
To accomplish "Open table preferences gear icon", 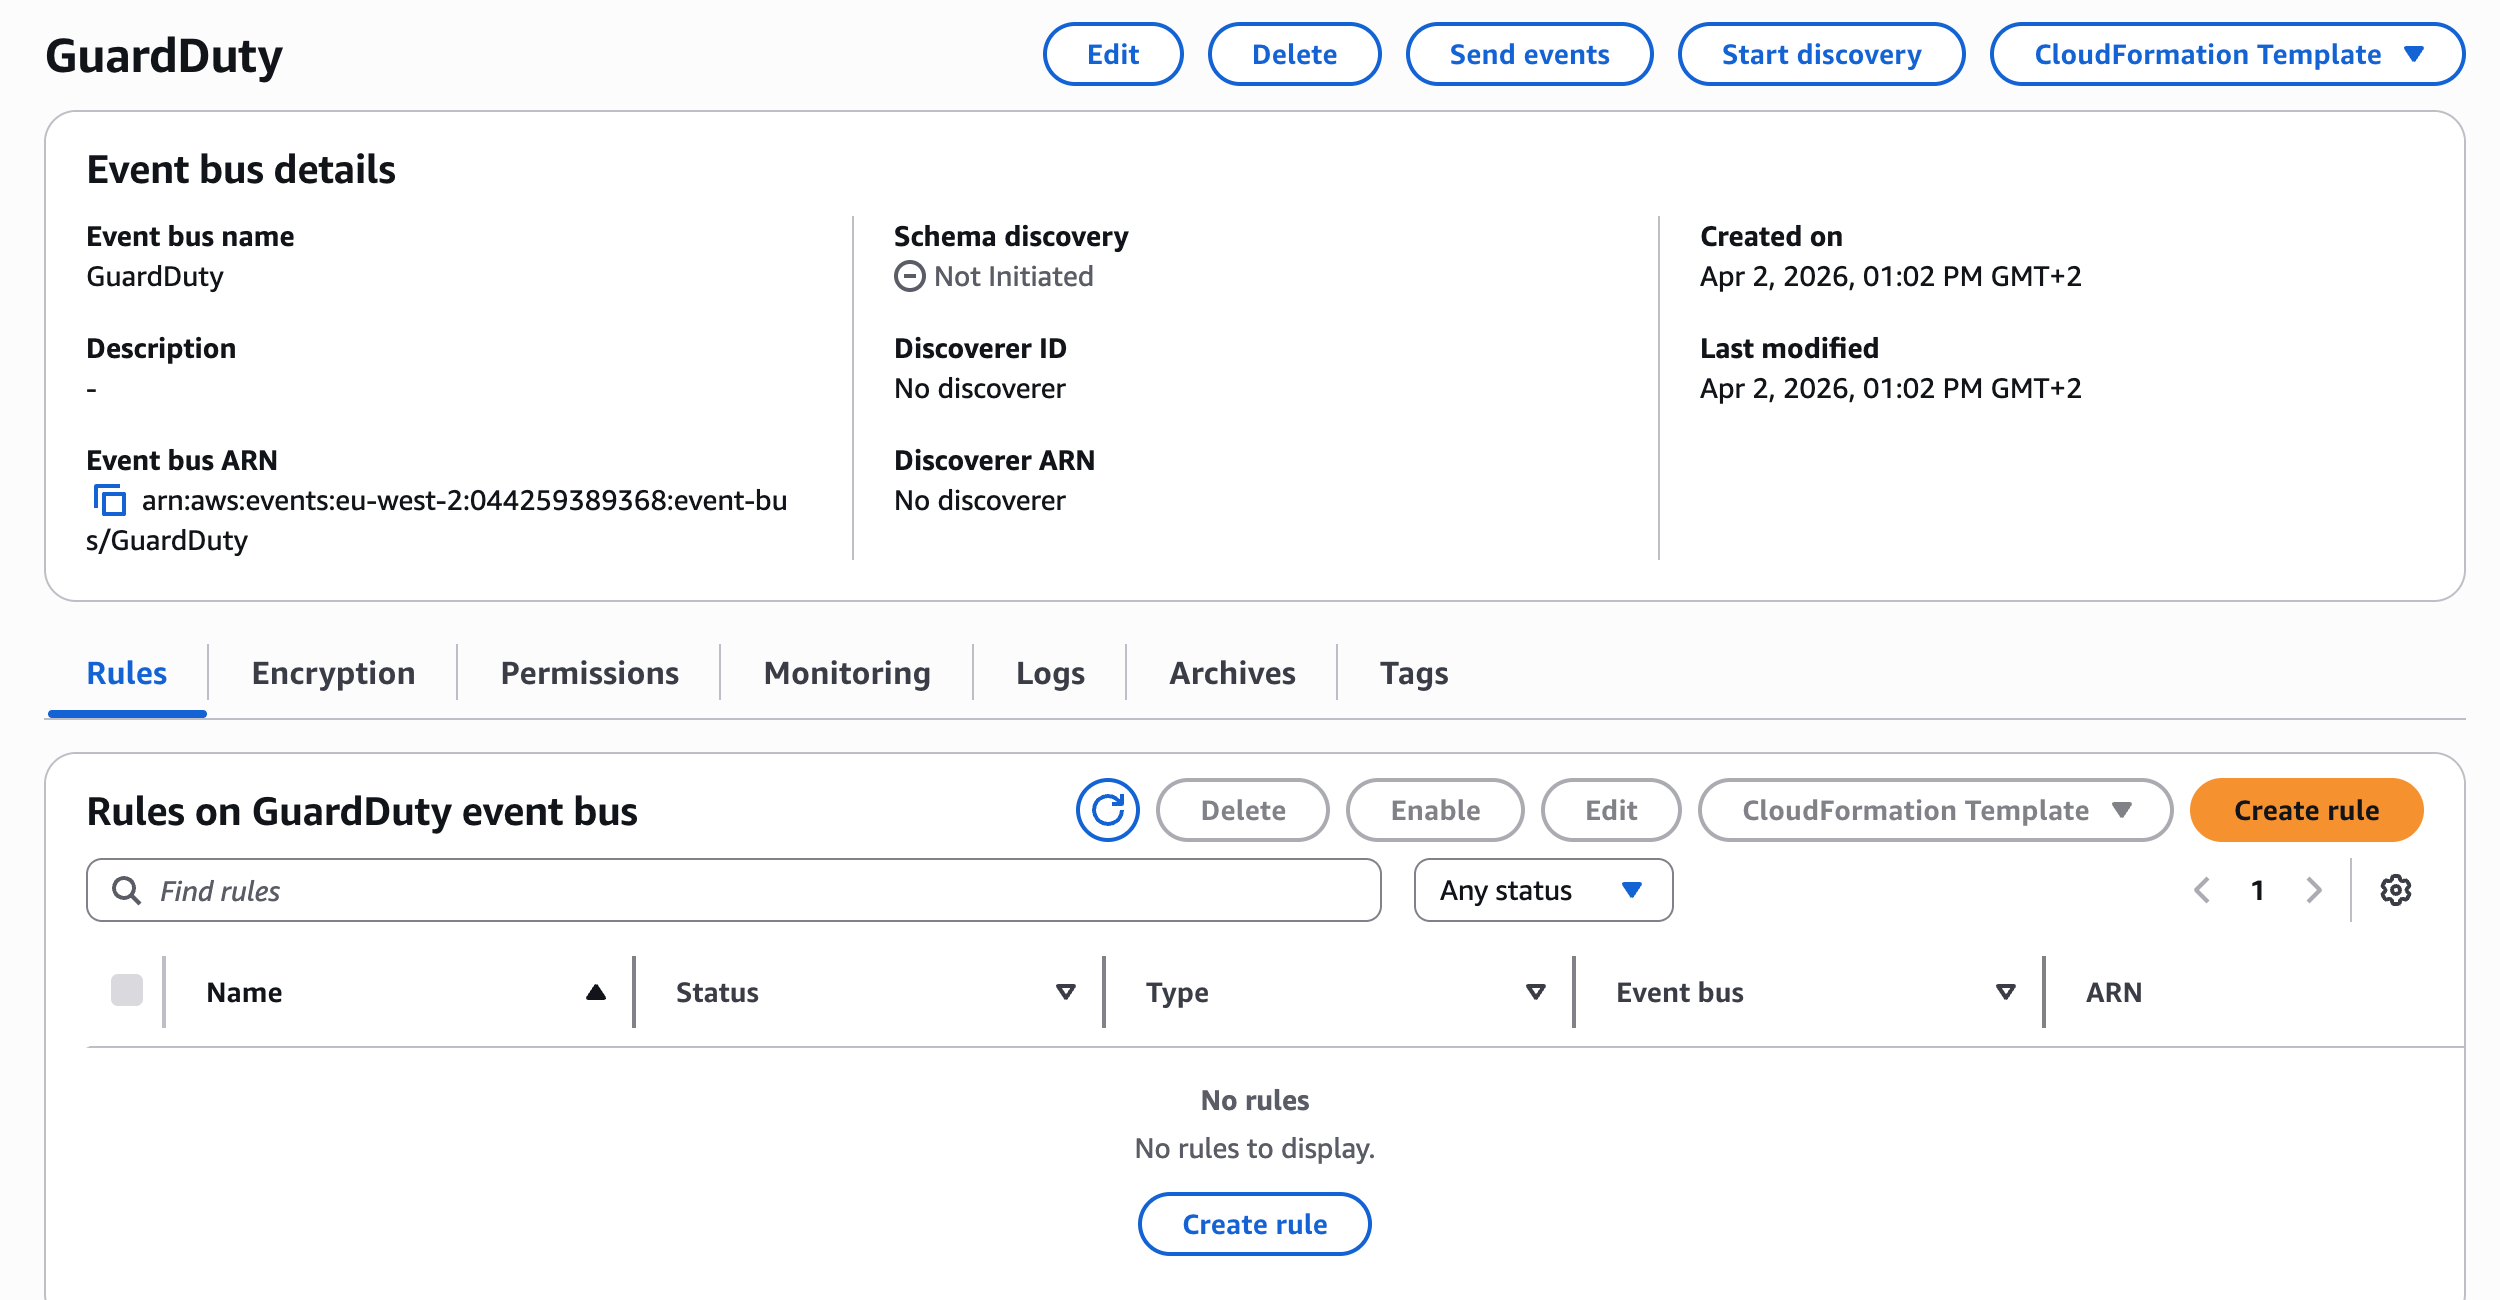I will (2395, 890).
